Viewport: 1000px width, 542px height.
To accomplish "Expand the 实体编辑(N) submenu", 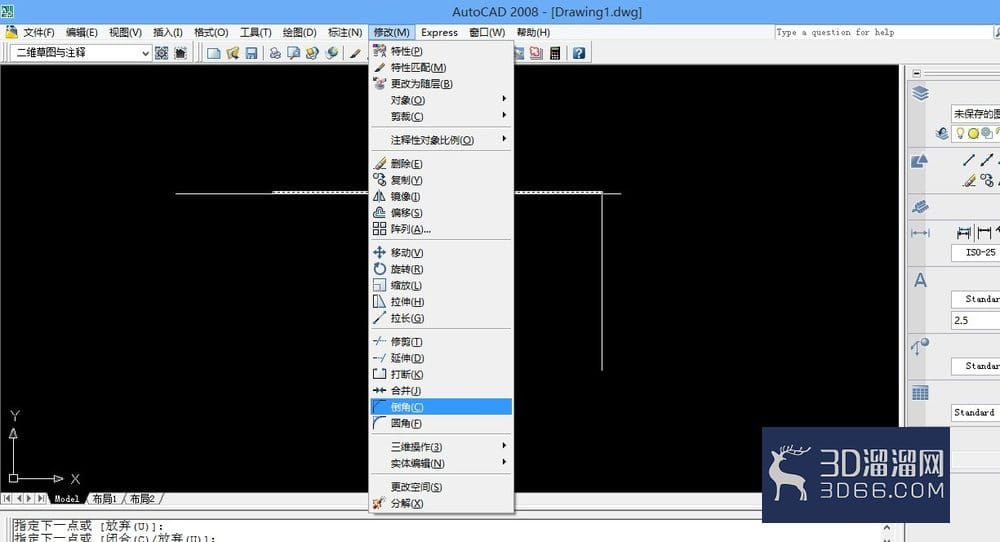I will 441,463.
